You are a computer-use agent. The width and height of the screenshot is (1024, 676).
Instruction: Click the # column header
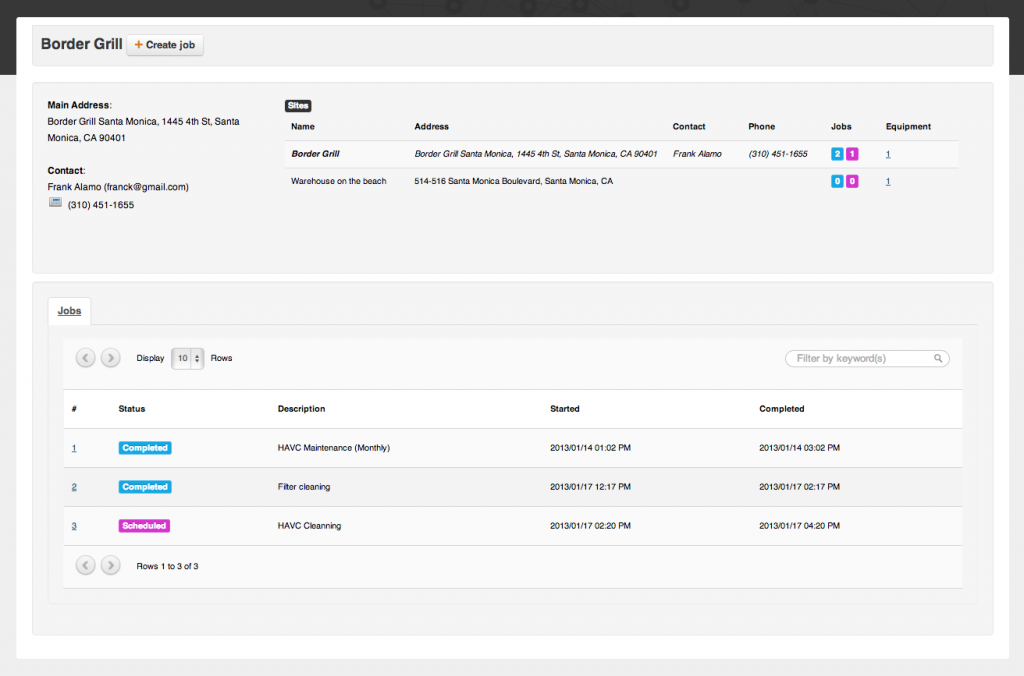pos(74,409)
